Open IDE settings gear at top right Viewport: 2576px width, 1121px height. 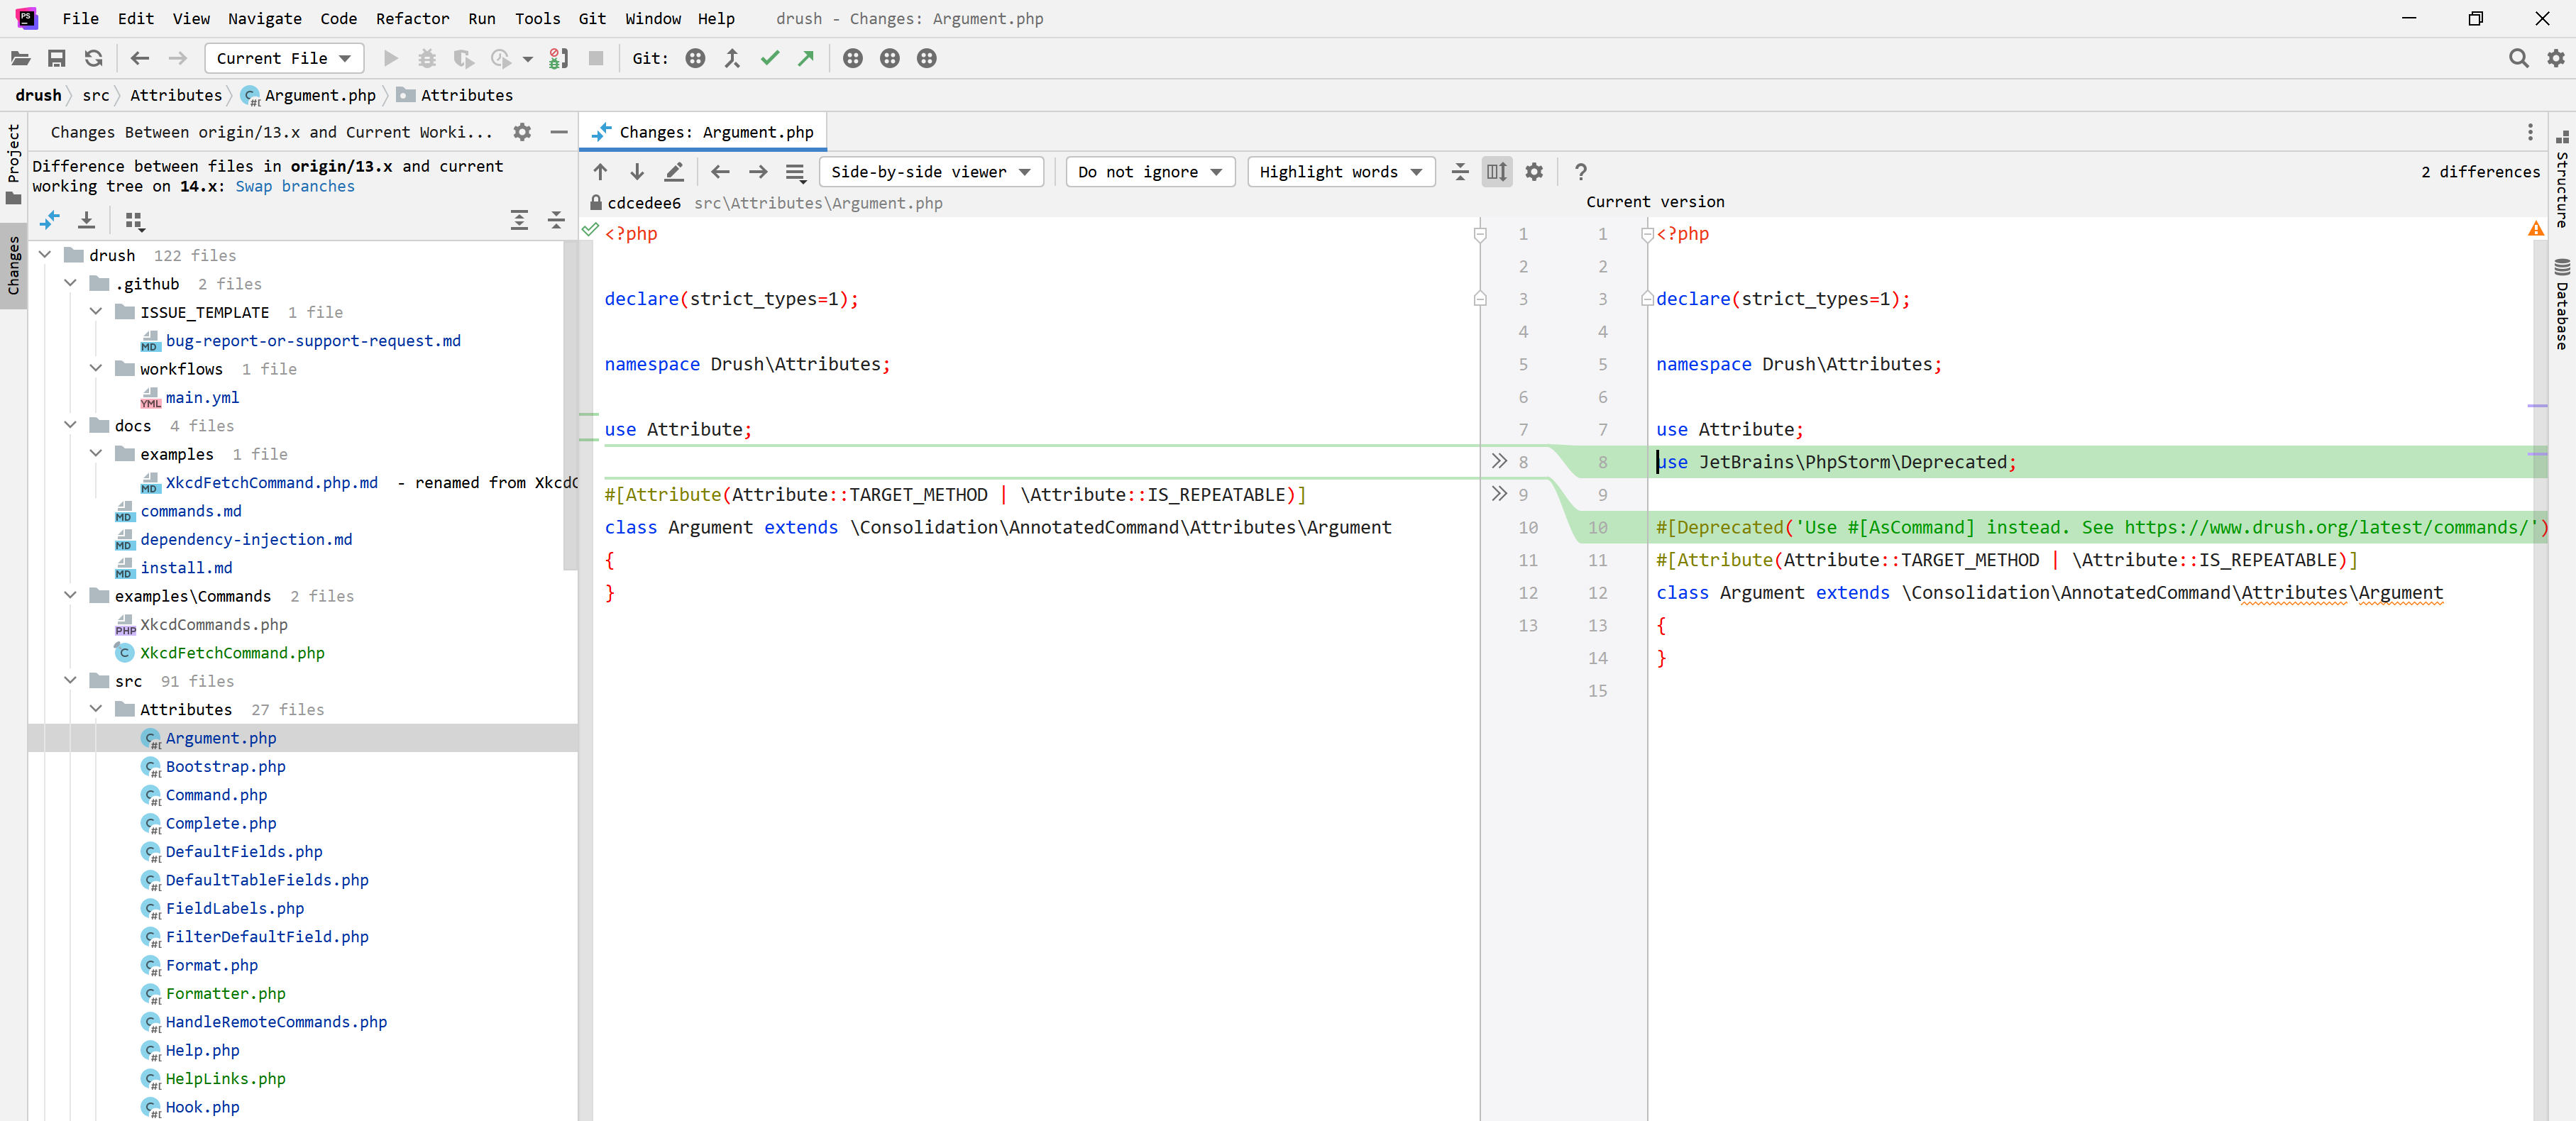click(2556, 58)
